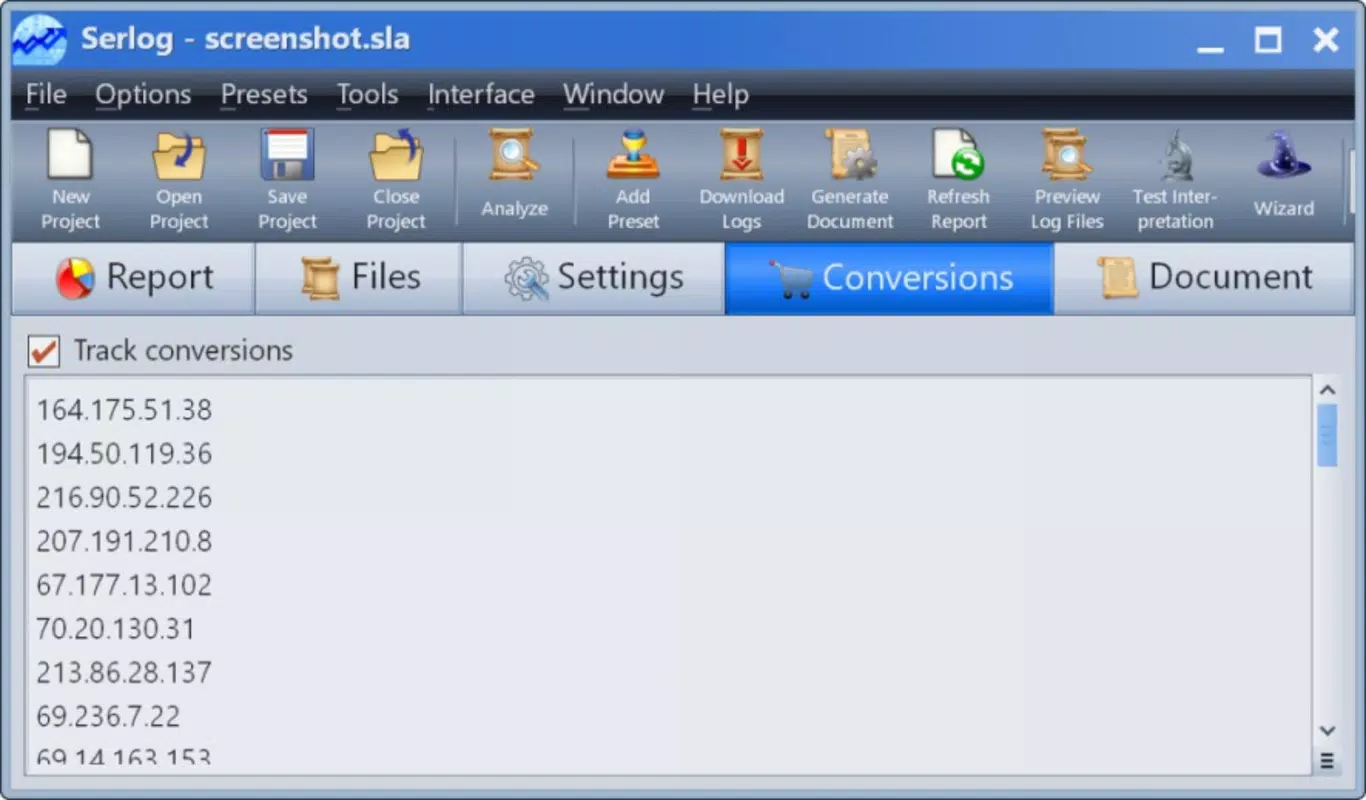Click IP address 67.177.13.102
The width and height of the screenshot is (1366, 800).
click(124, 585)
